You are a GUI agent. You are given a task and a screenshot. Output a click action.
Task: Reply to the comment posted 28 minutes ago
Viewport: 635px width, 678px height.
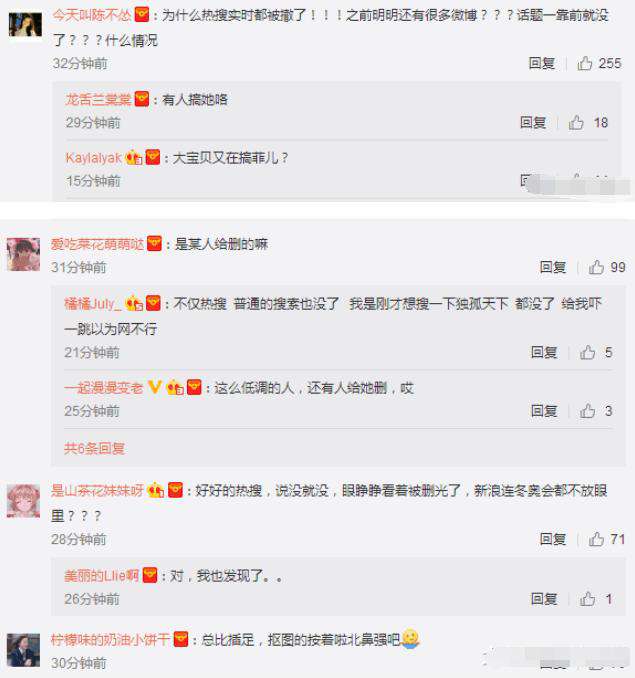point(553,539)
